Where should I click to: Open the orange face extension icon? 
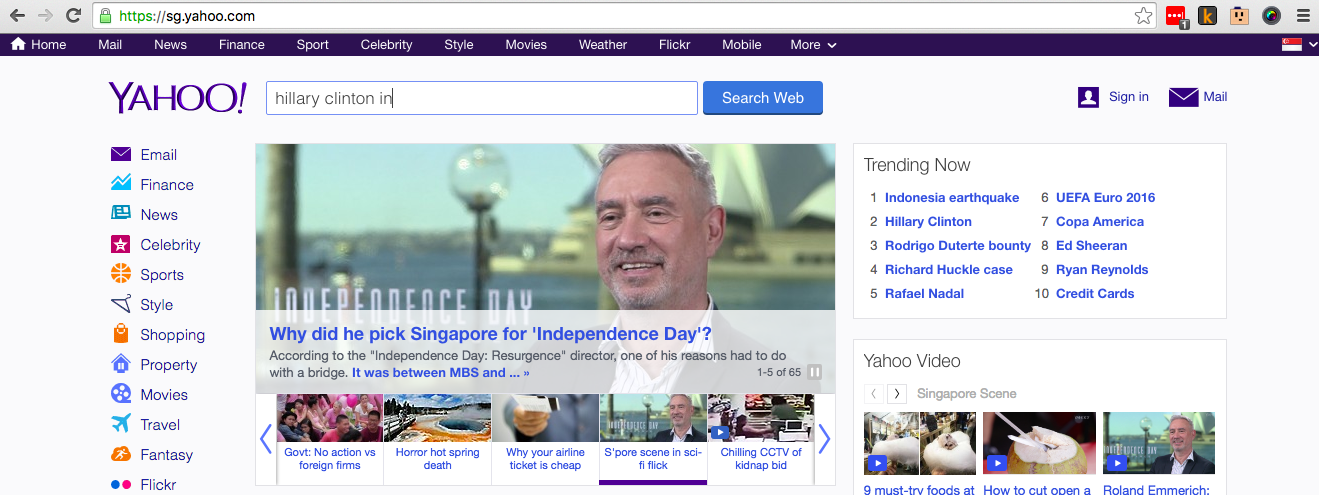click(x=1239, y=16)
